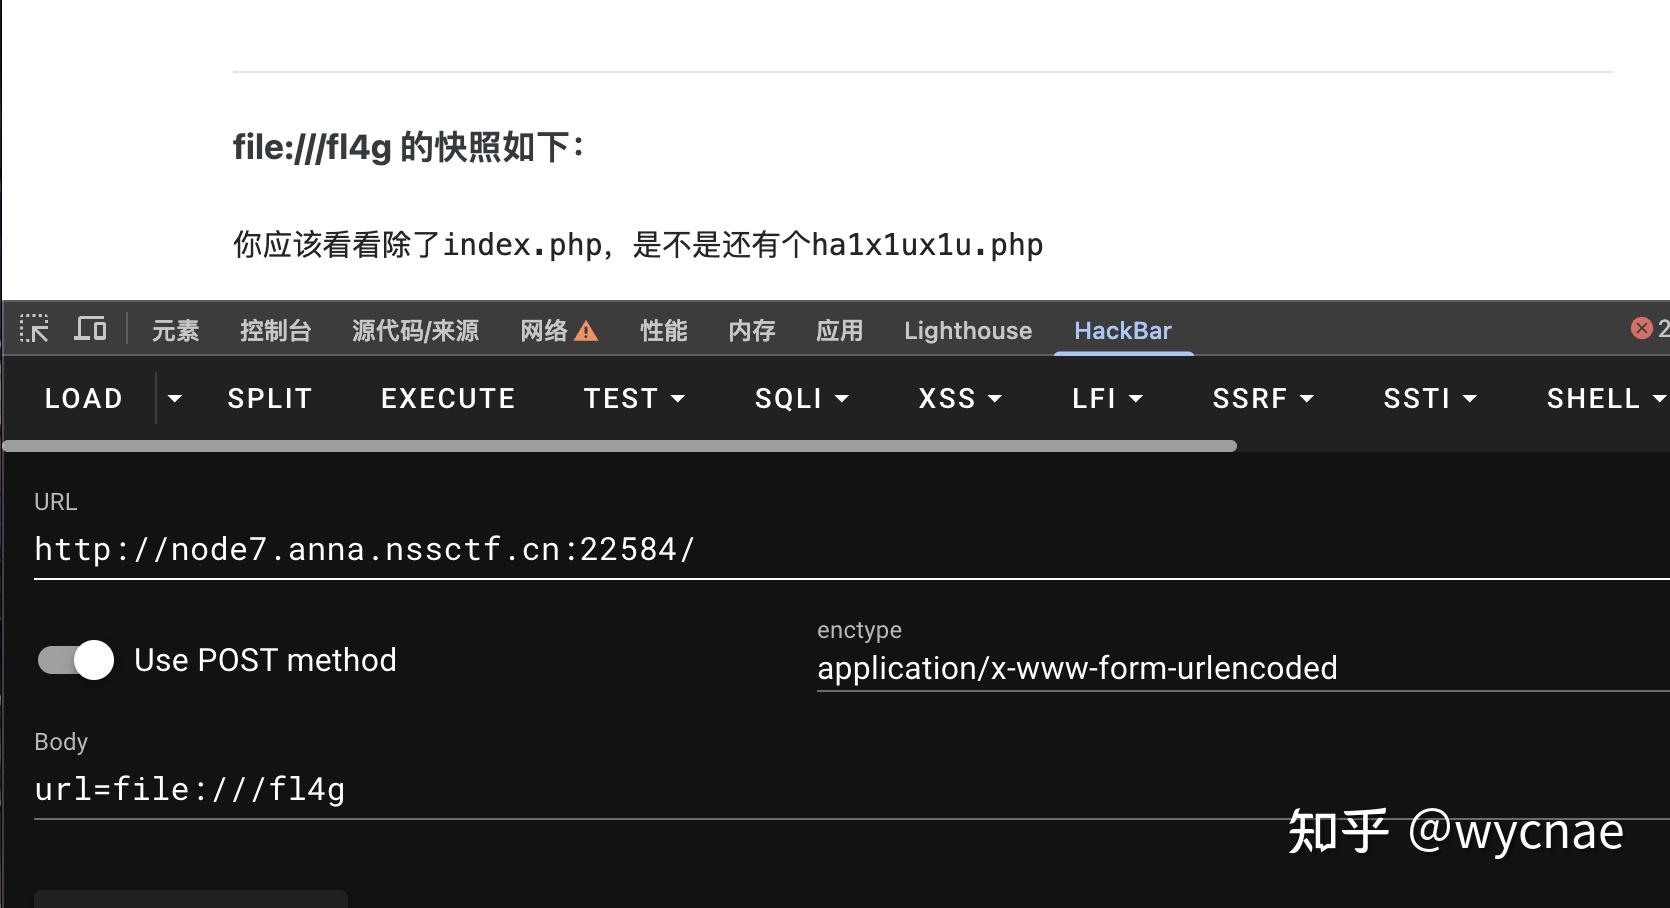Open the error counter badge

click(1641, 328)
